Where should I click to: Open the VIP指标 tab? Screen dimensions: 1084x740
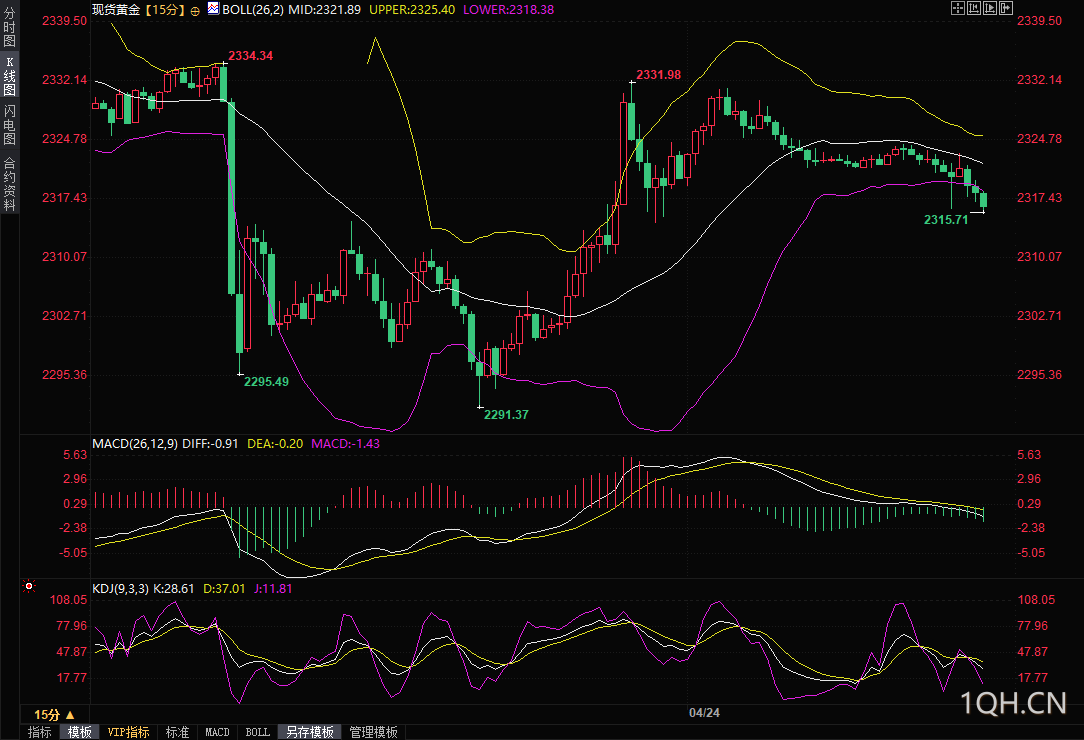[129, 732]
